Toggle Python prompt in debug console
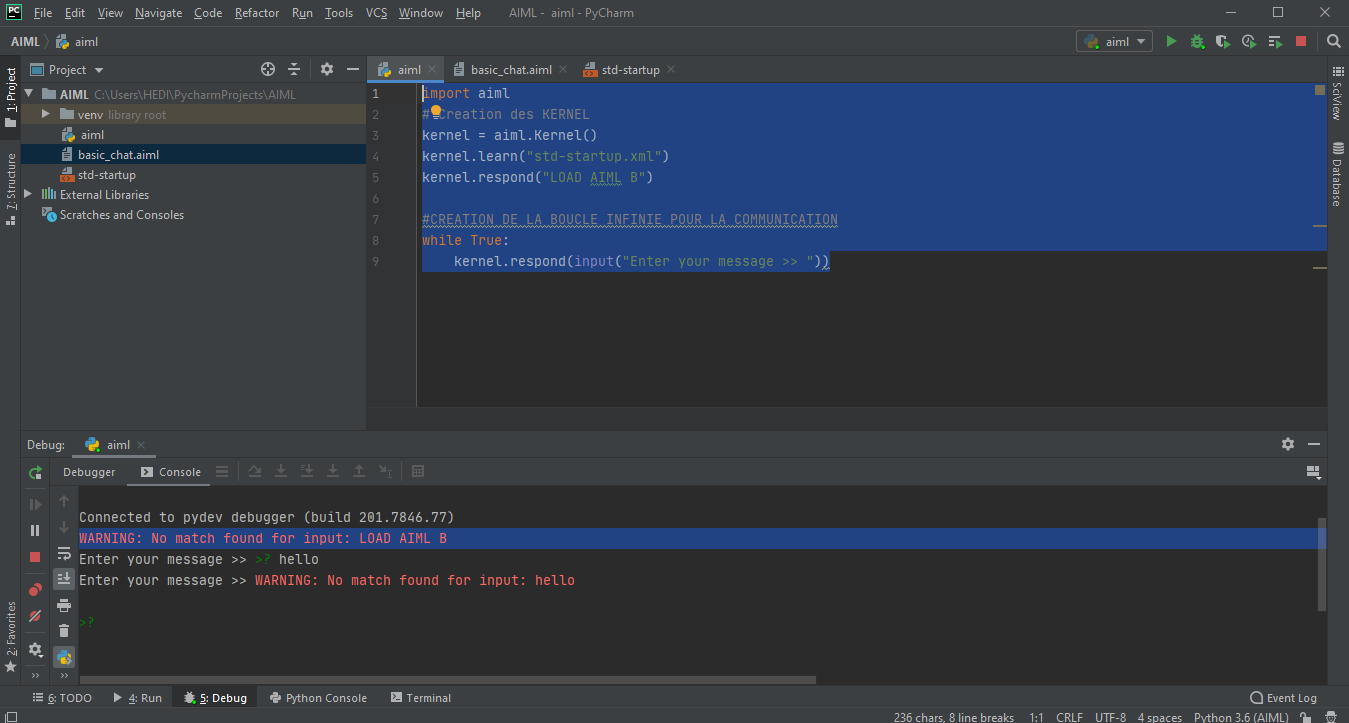This screenshot has height=723, width=1349. tap(64, 657)
